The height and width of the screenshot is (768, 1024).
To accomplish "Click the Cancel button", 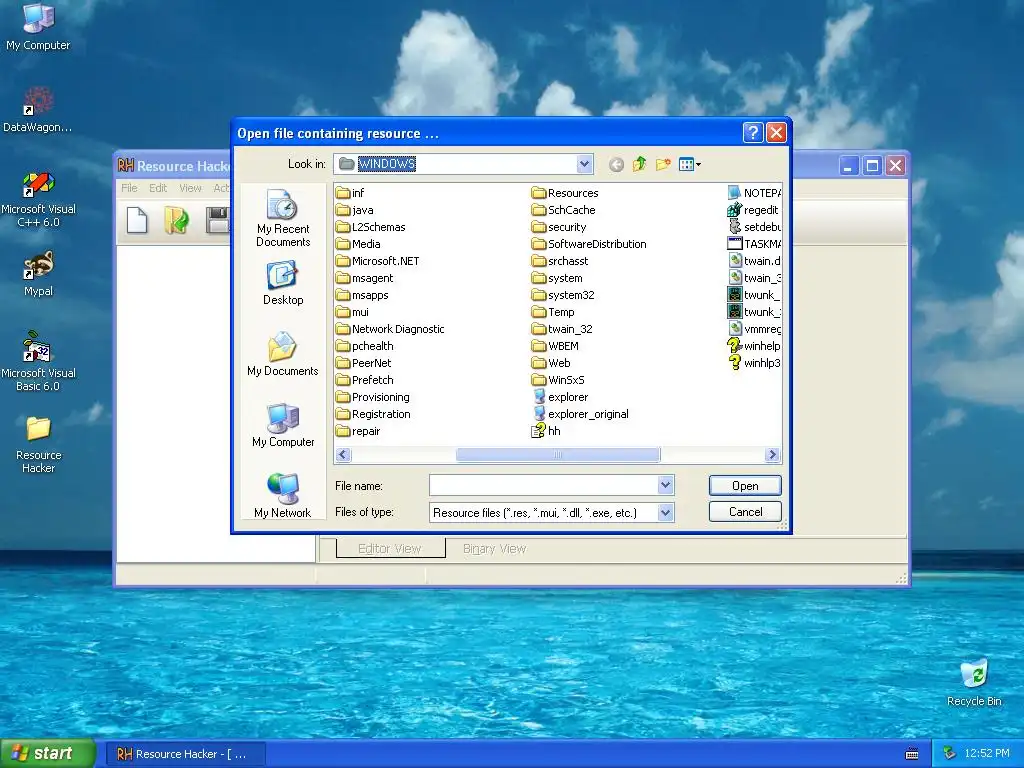I will click(745, 511).
